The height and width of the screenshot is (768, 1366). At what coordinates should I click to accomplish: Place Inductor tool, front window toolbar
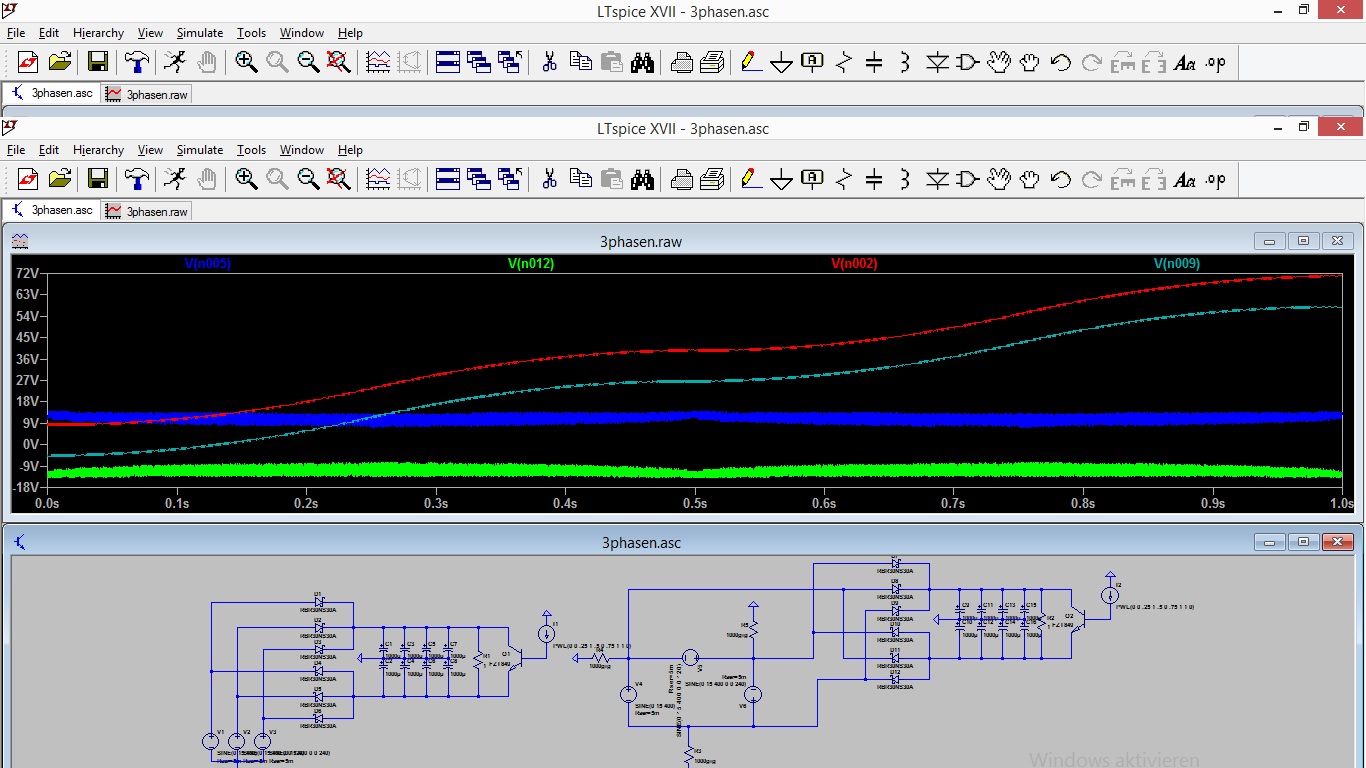[x=905, y=180]
